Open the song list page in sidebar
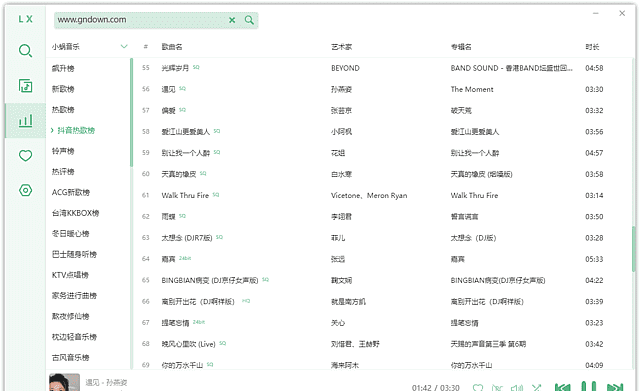This screenshot has width=640, height=391. pos(25,86)
